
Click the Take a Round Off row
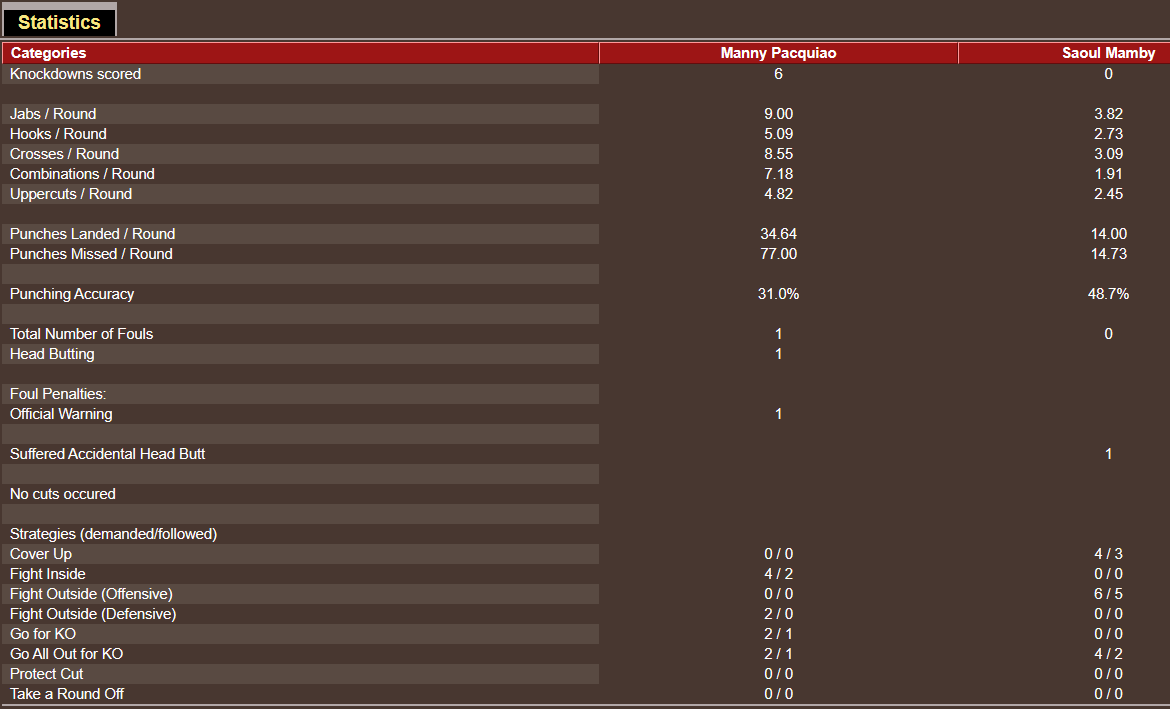66,693
